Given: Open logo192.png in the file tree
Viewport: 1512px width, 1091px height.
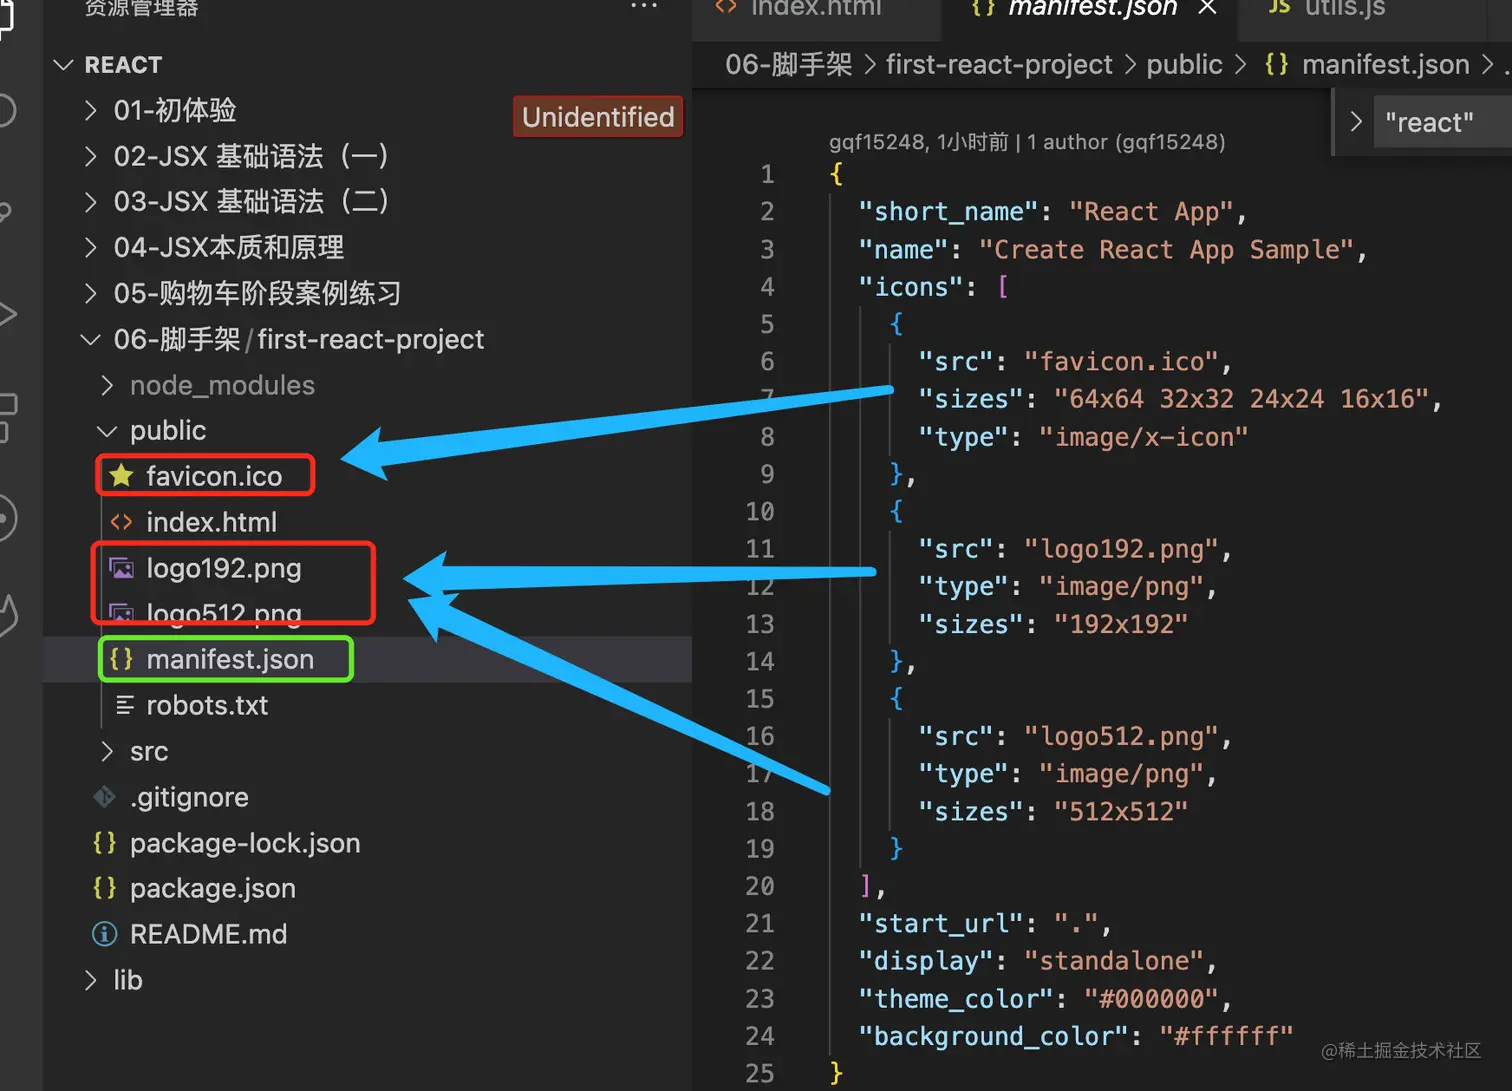Looking at the screenshot, I should (224, 568).
